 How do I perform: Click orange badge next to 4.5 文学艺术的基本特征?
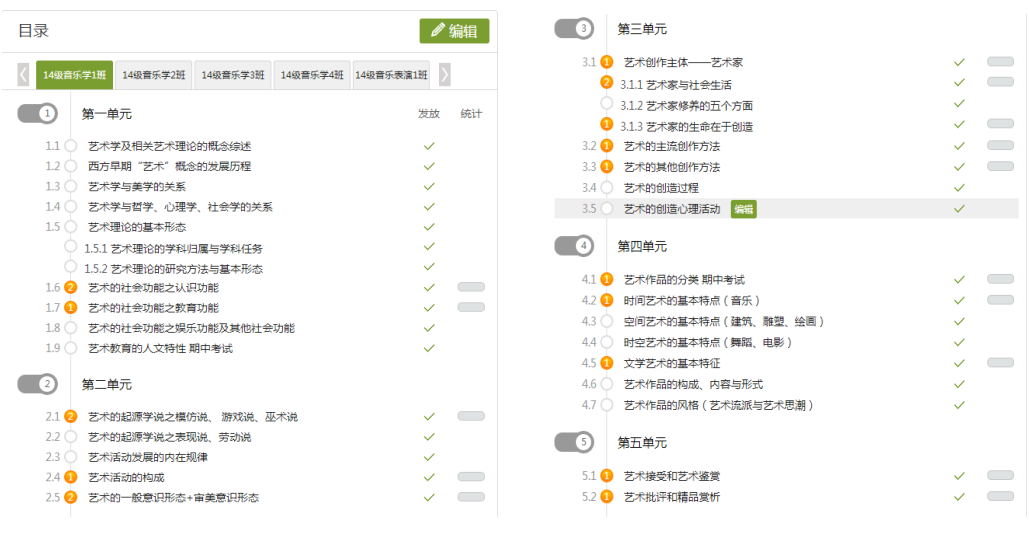click(606, 363)
